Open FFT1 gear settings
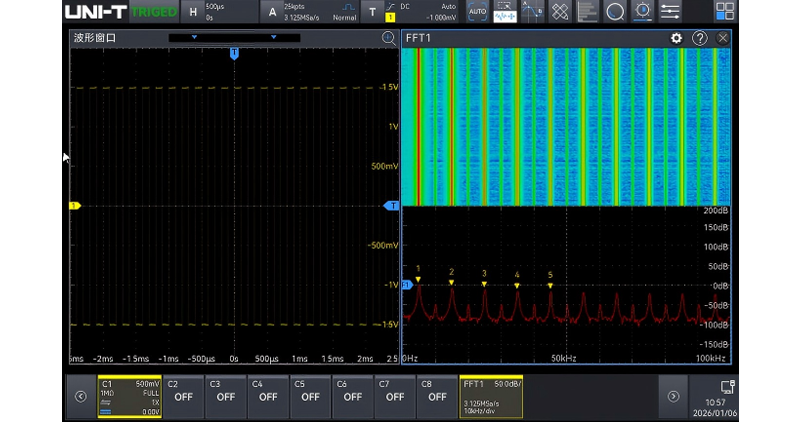This screenshot has width=800, height=422. [x=676, y=38]
